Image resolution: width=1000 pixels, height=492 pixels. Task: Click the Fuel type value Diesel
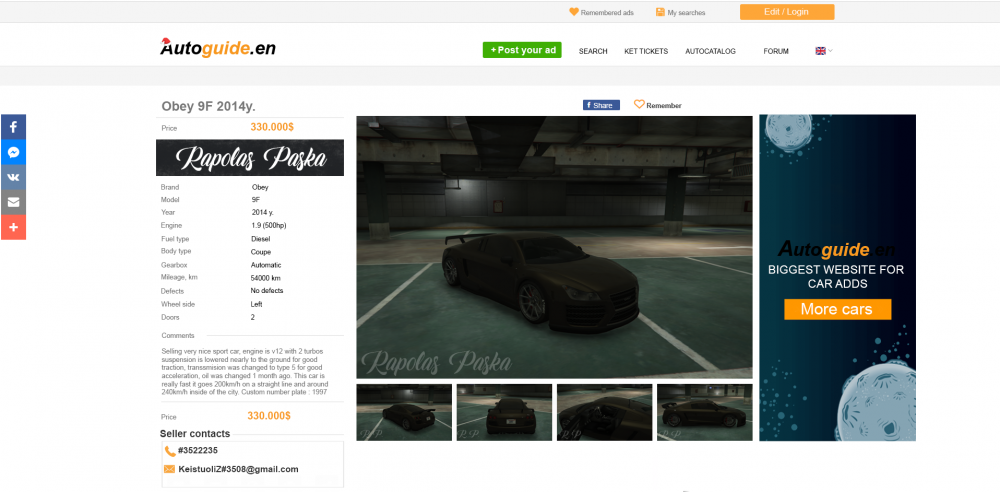coord(261,239)
